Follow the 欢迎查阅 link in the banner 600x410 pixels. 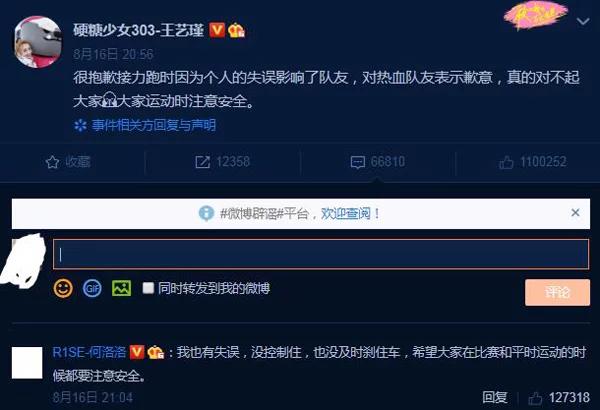(346, 214)
